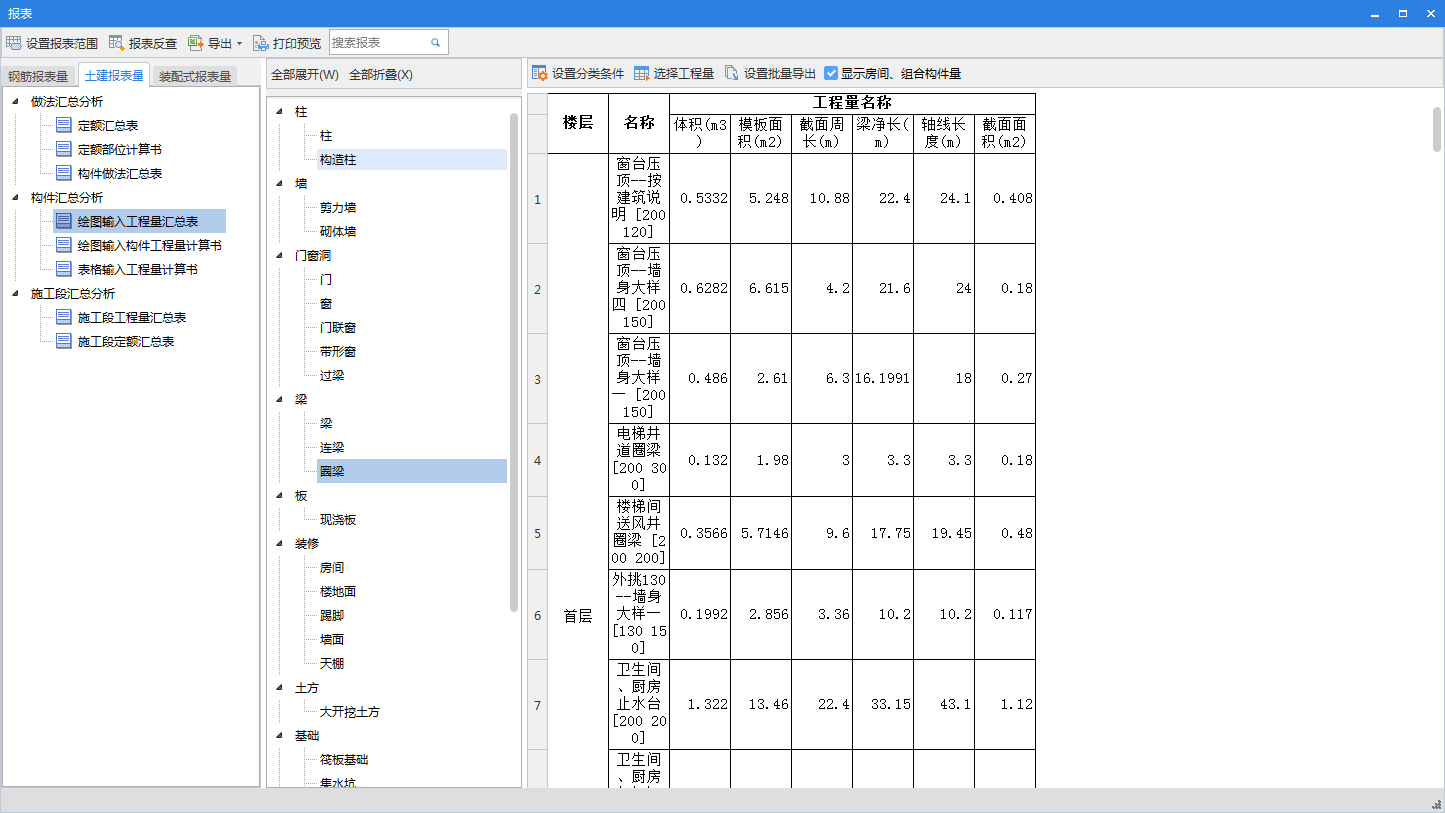Click the 16.1991 value cell
This screenshot has height=813, width=1445.
point(883,378)
